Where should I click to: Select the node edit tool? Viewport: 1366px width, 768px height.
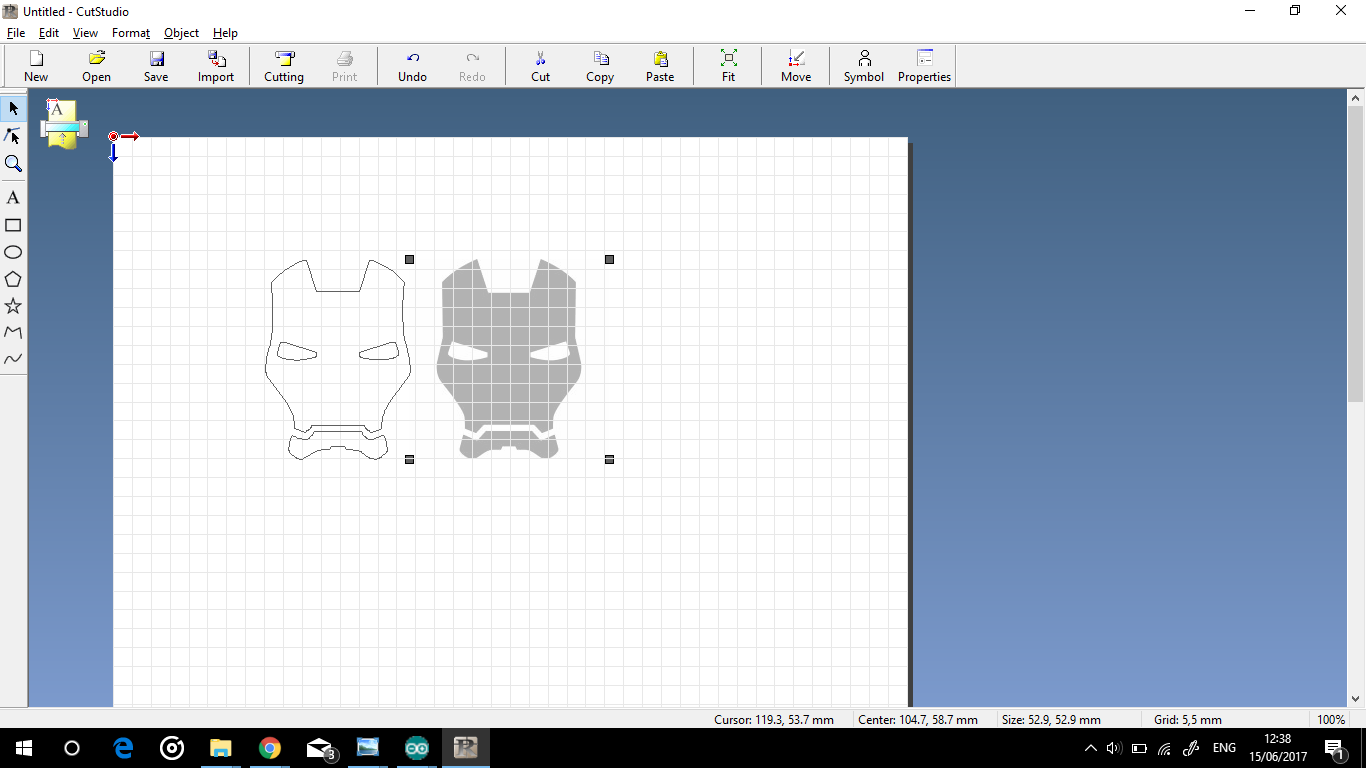coord(13,136)
